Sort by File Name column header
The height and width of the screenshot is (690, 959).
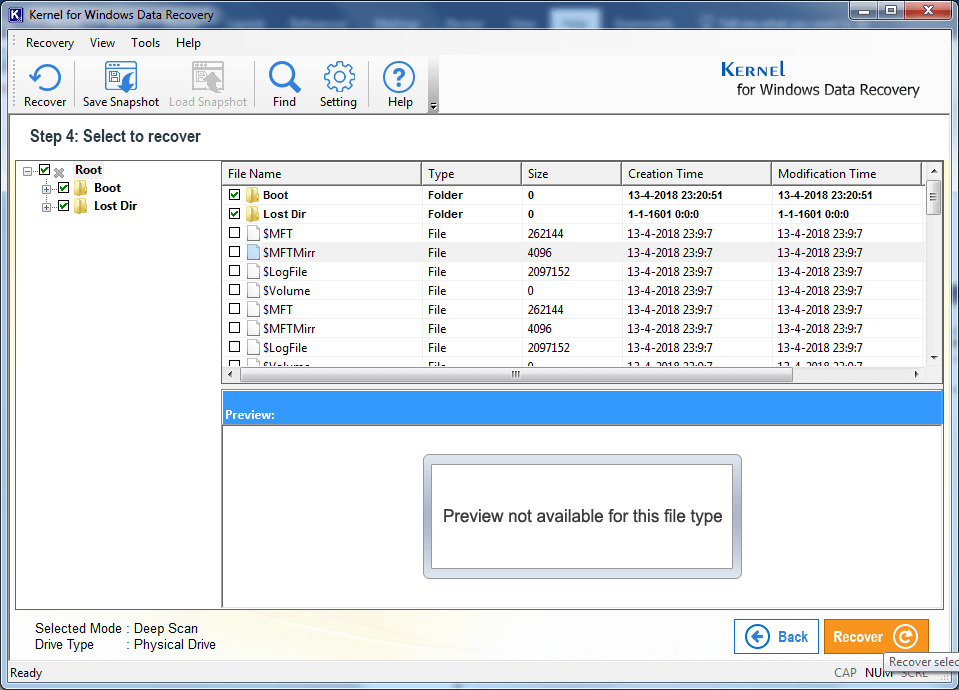tap(321, 174)
